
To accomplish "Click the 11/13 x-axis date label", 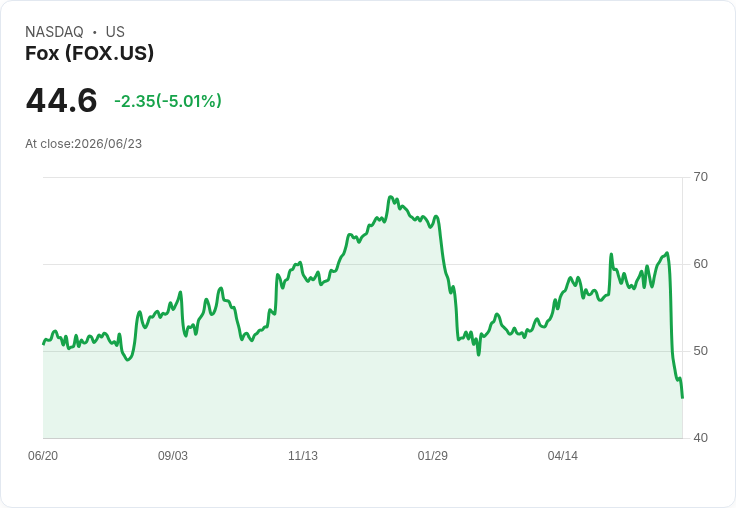I will pos(303,456).
